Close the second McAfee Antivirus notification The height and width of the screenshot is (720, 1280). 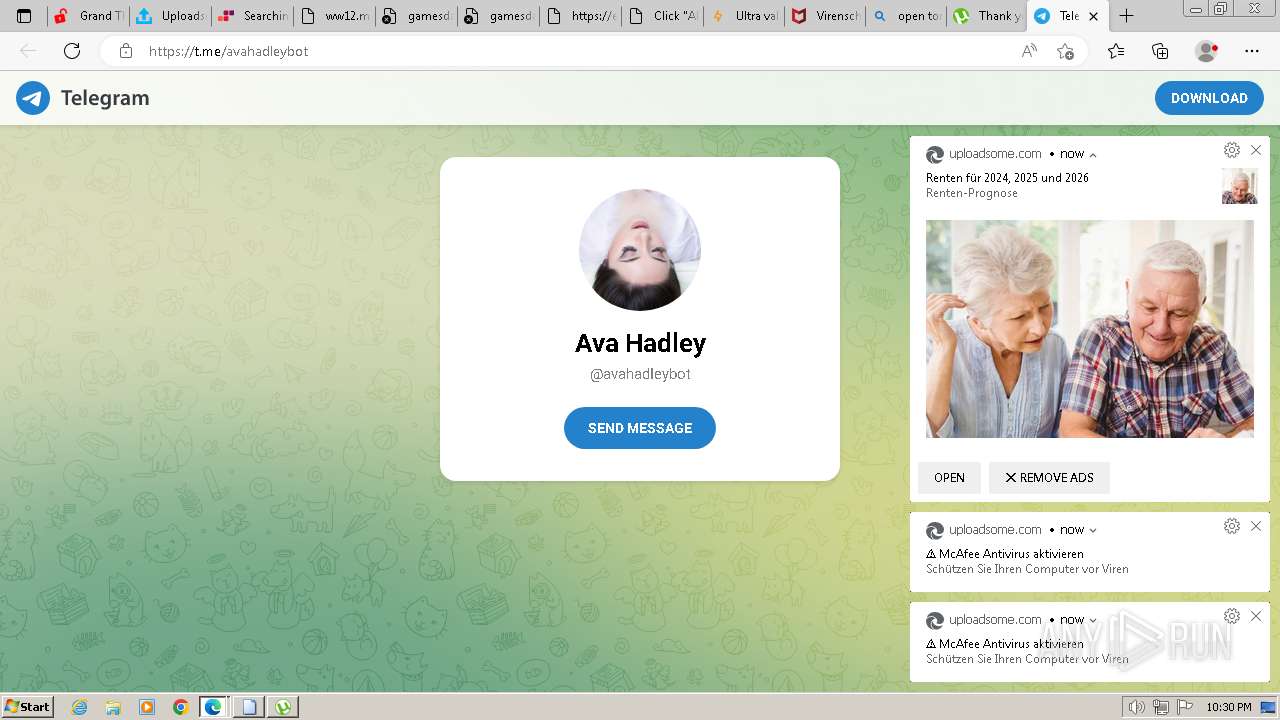click(x=1256, y=616)
